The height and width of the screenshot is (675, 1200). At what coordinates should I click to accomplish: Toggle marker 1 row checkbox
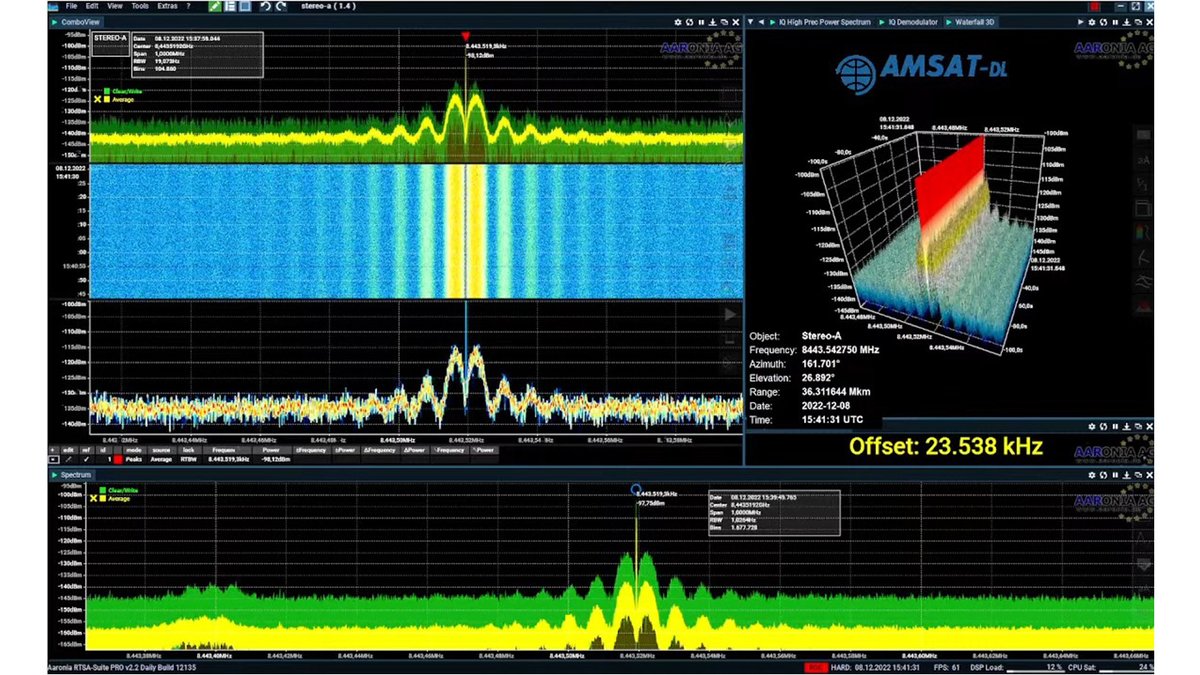click(x=53, y=459)
